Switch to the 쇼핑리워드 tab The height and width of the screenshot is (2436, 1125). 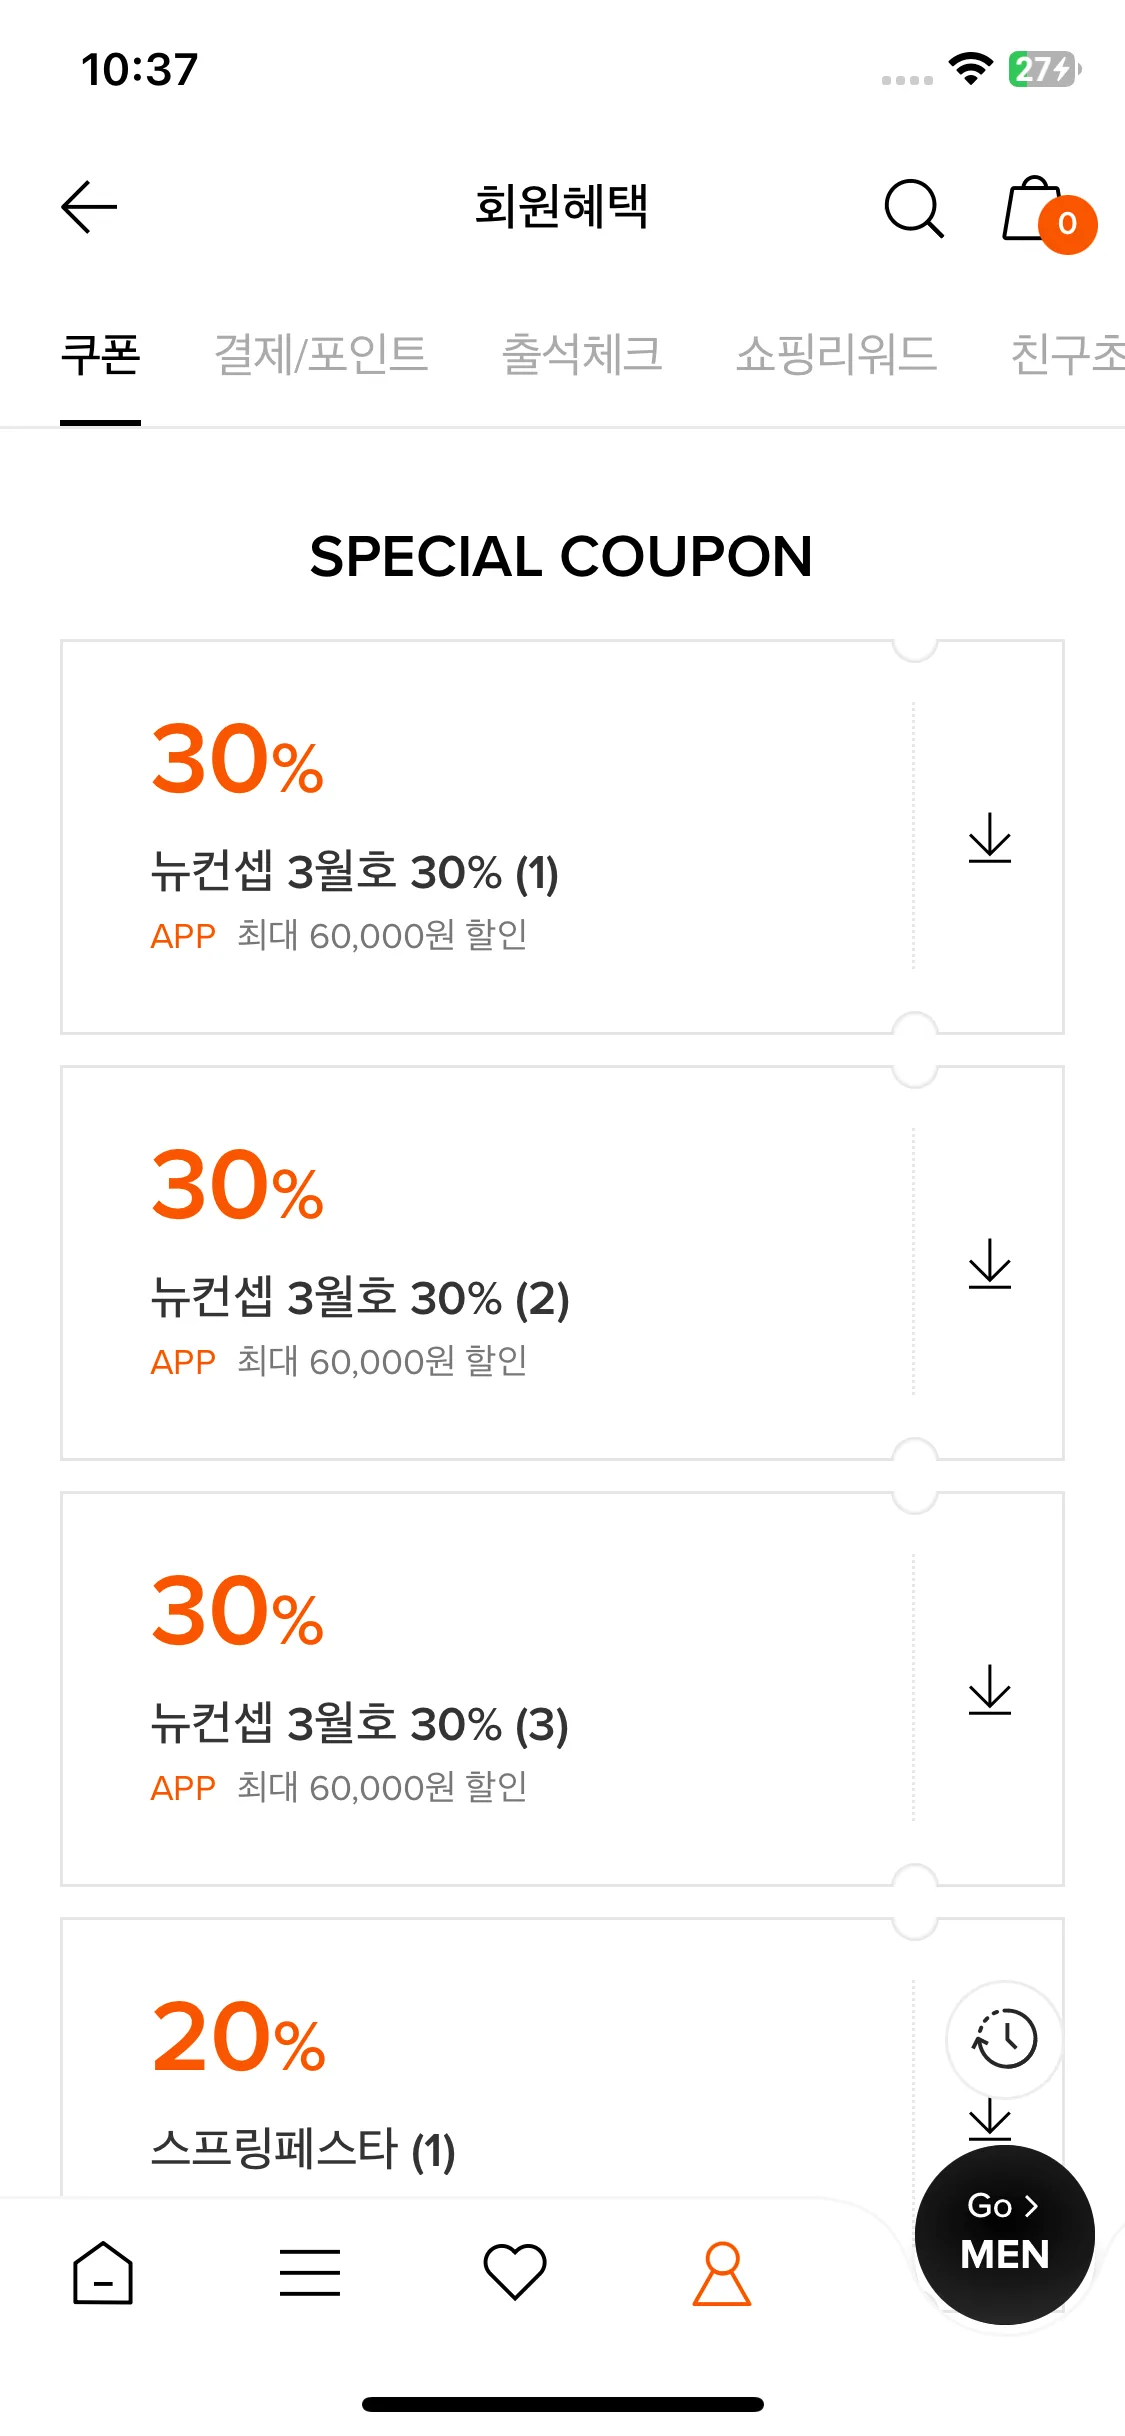tap(836, 355)
